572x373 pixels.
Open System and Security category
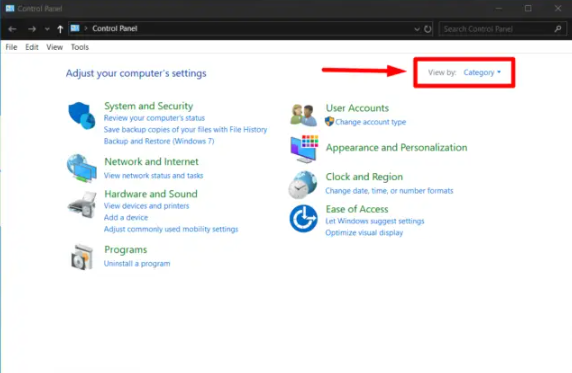tap(148, 106)
